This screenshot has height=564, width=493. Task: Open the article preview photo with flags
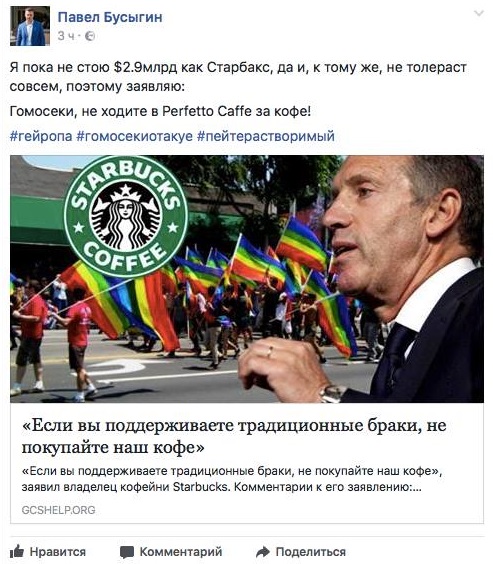247,279
